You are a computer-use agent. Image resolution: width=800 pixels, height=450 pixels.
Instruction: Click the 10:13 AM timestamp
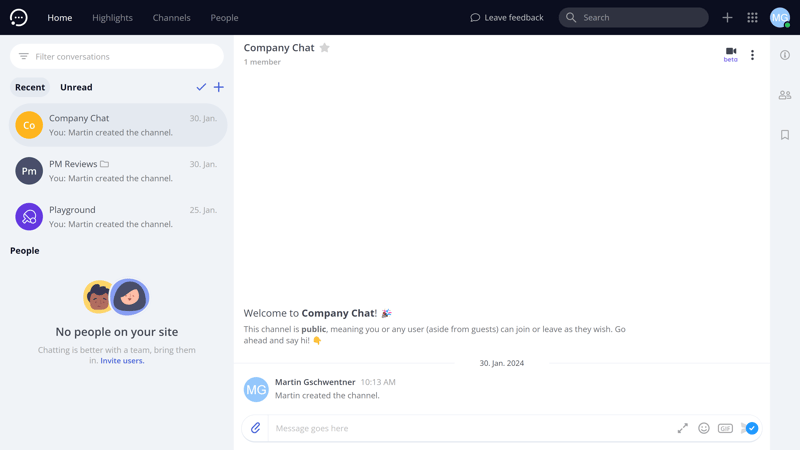(378, 382)
